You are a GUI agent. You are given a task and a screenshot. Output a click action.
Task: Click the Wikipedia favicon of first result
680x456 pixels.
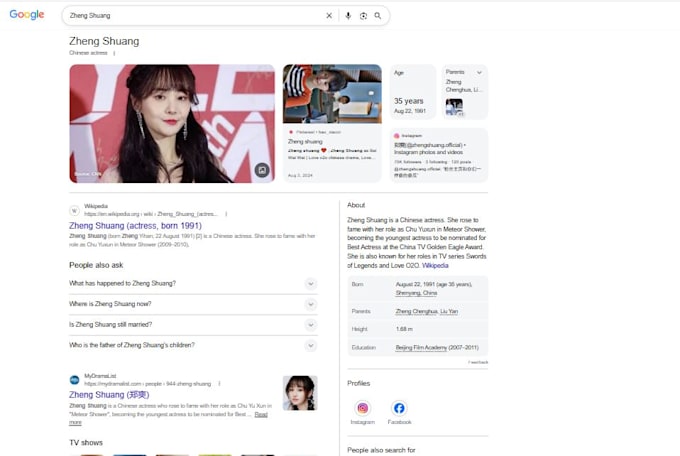[x=75, y=211]
